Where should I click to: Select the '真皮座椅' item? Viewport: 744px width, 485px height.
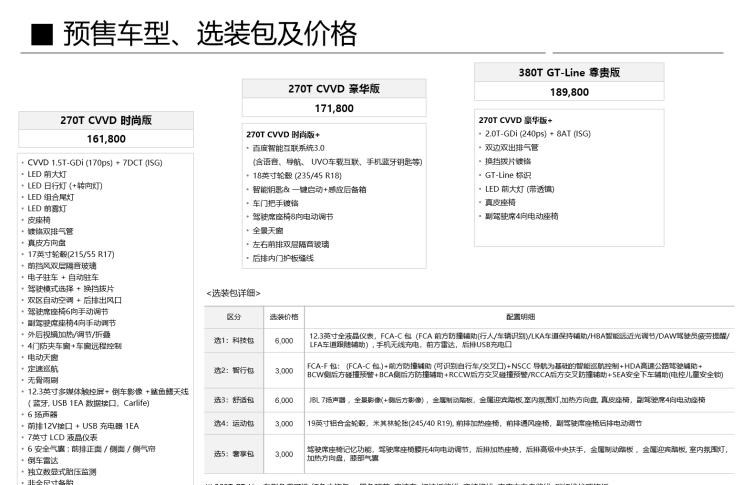pyautogui.click(x=500, y=203)
